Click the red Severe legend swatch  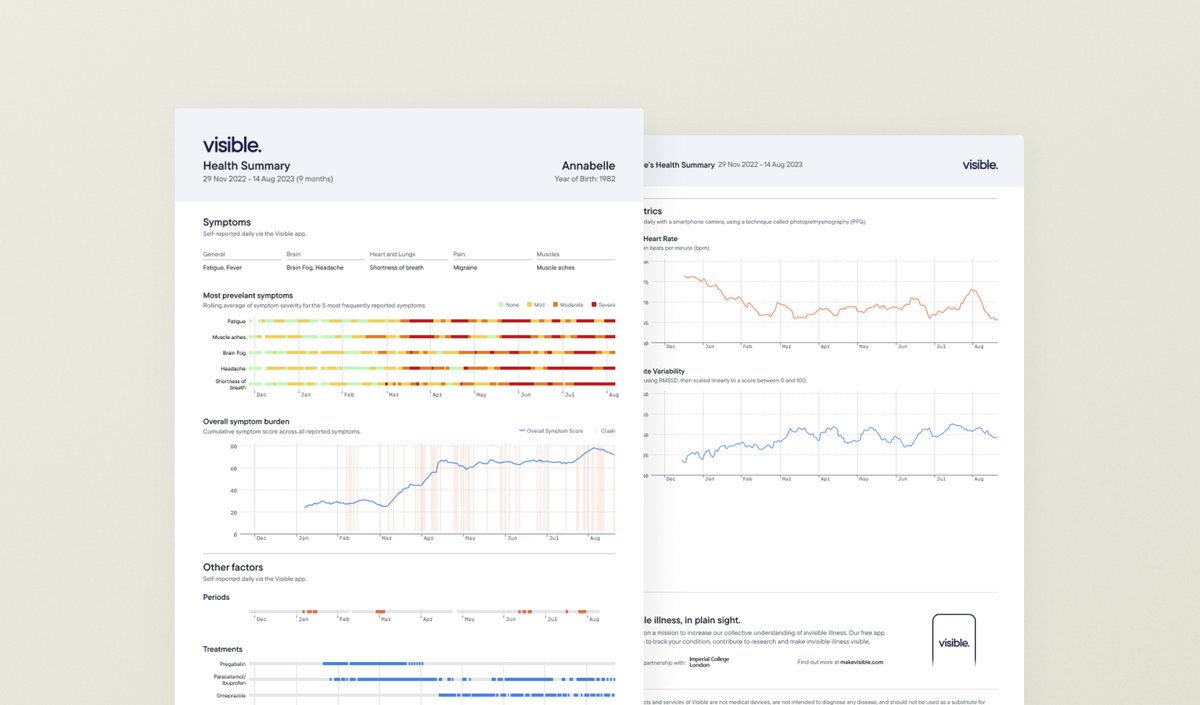click(593, 304)
